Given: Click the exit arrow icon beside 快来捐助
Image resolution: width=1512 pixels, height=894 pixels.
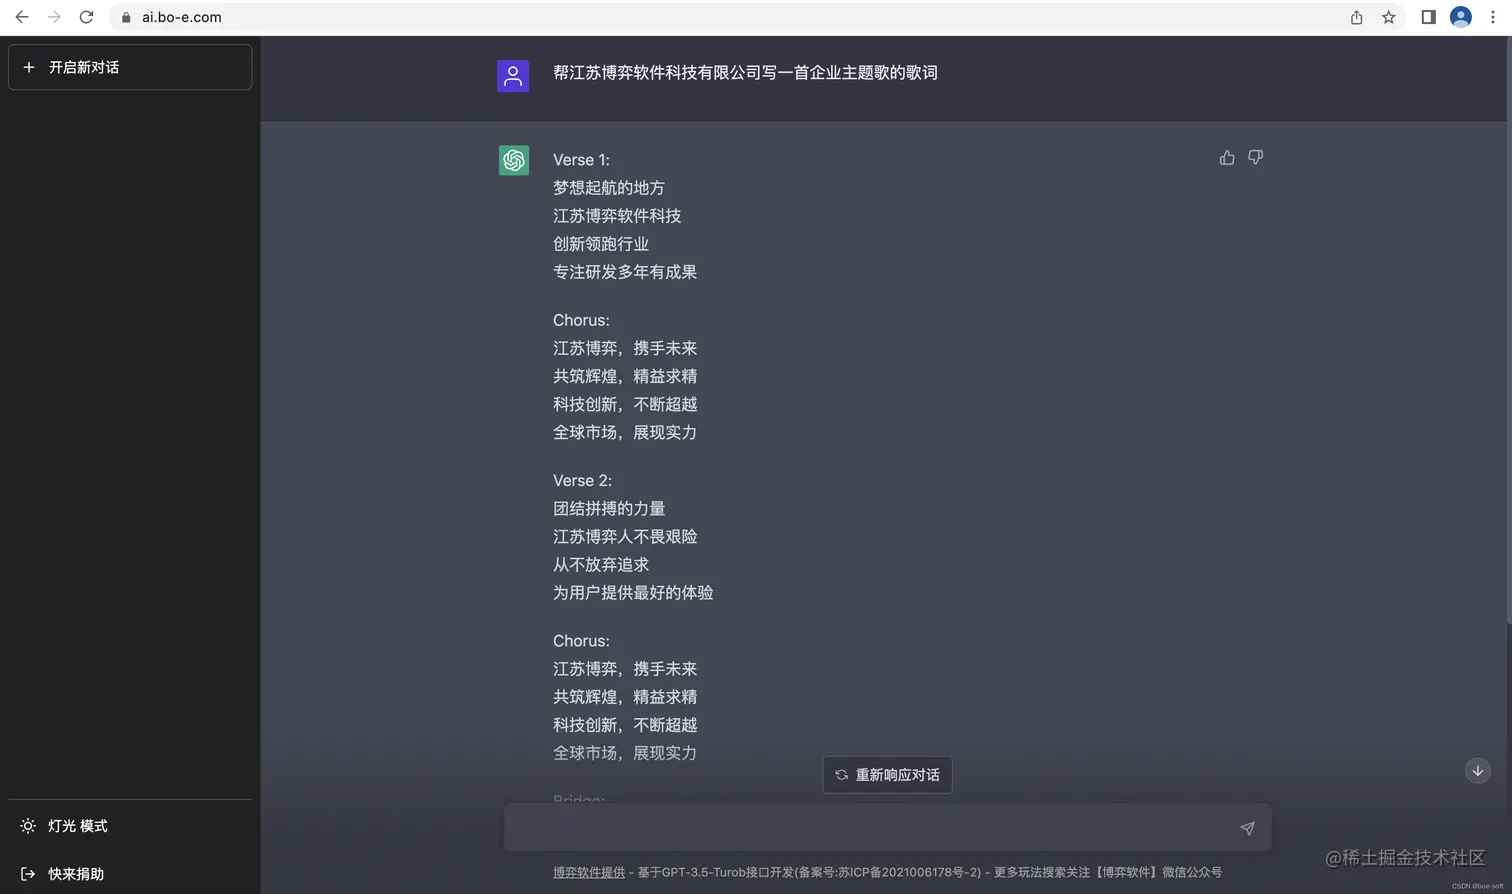Looking at the screenshot, I should [x=28, y=874].
